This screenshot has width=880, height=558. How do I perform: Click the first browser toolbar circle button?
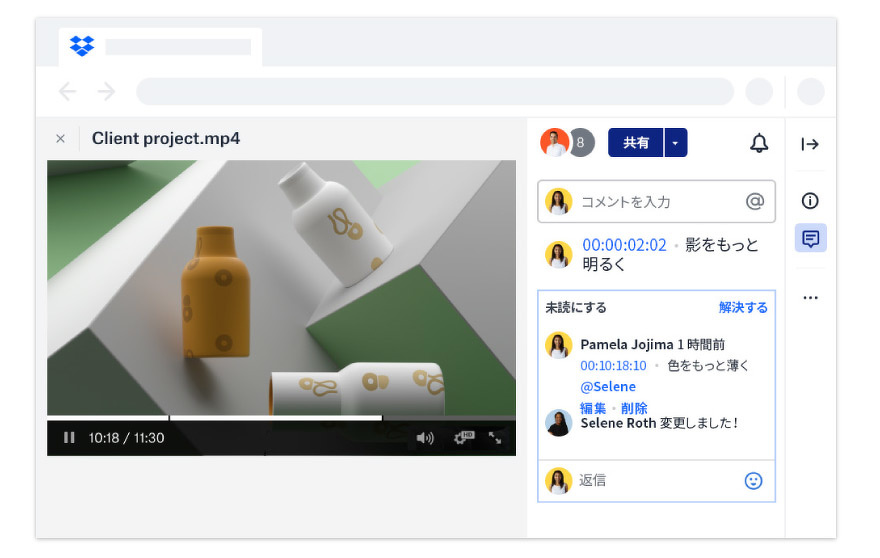[x=759, y=92]
